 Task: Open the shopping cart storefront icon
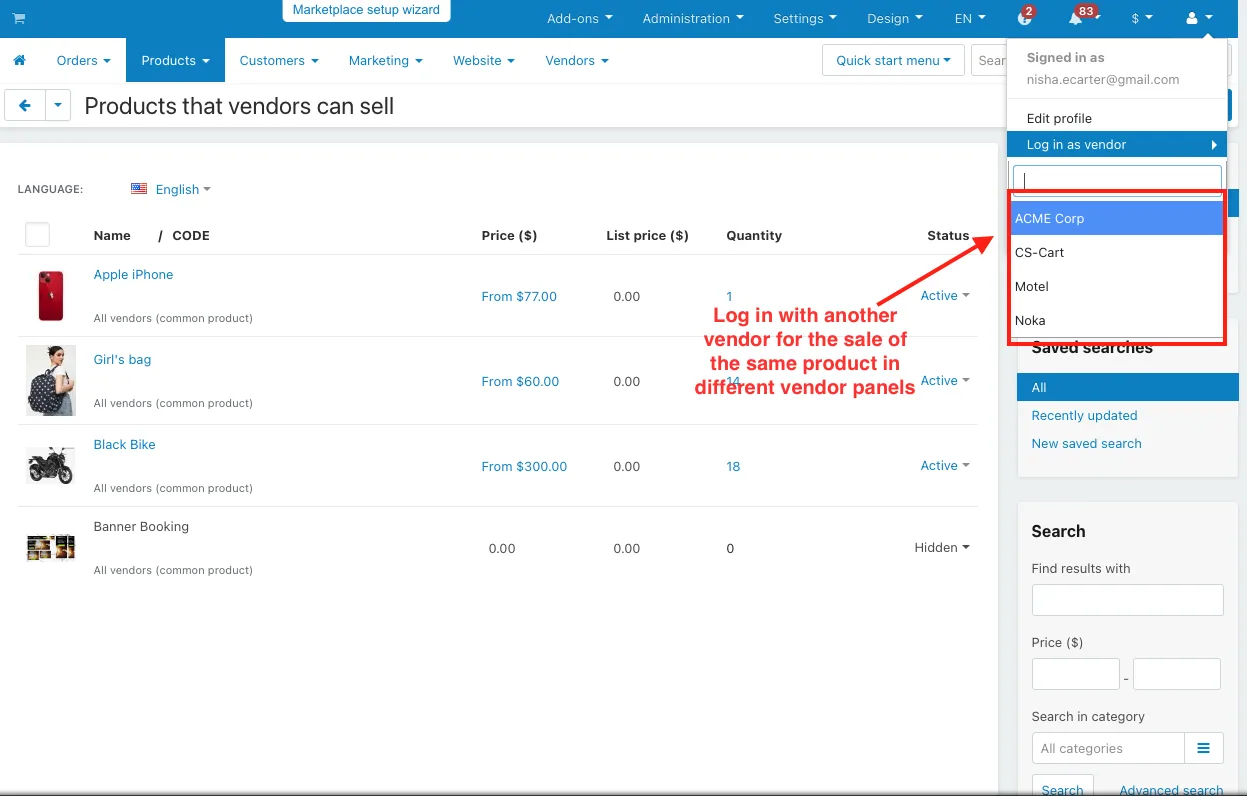(19, 18)
